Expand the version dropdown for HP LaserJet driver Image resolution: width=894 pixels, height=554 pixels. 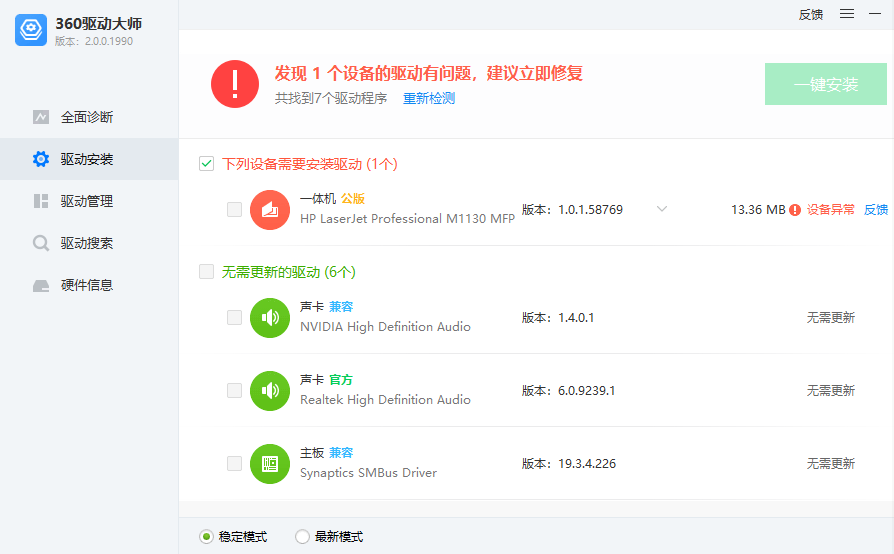click(662, 209)
